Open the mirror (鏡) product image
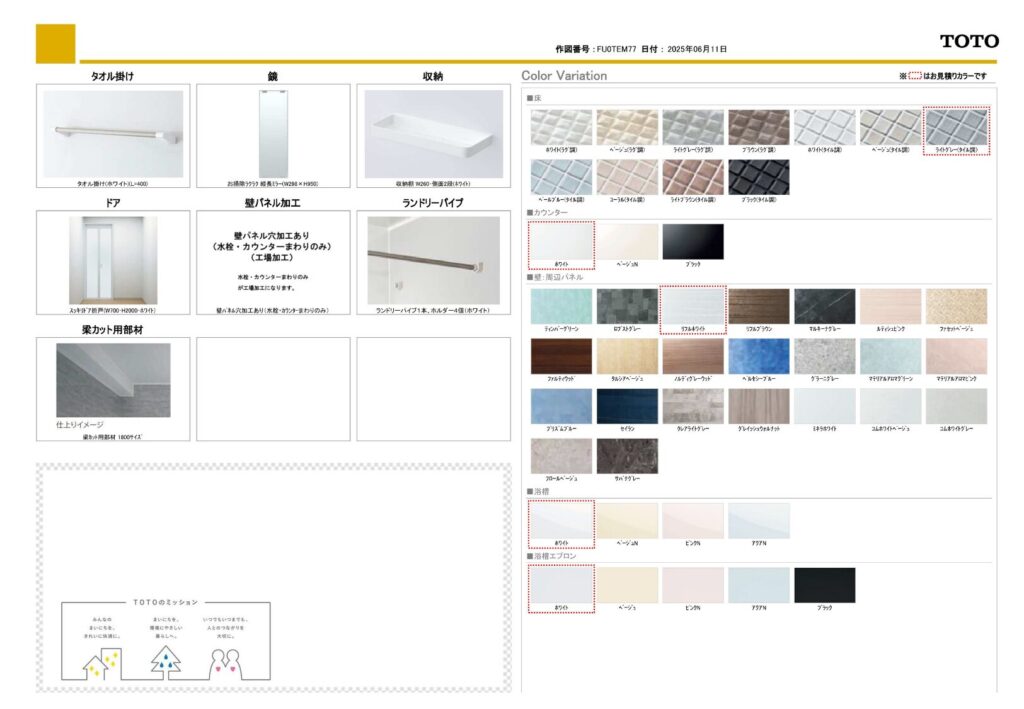Image resolution: width=1024 pixels, height=709 pixels. [273, 134]
